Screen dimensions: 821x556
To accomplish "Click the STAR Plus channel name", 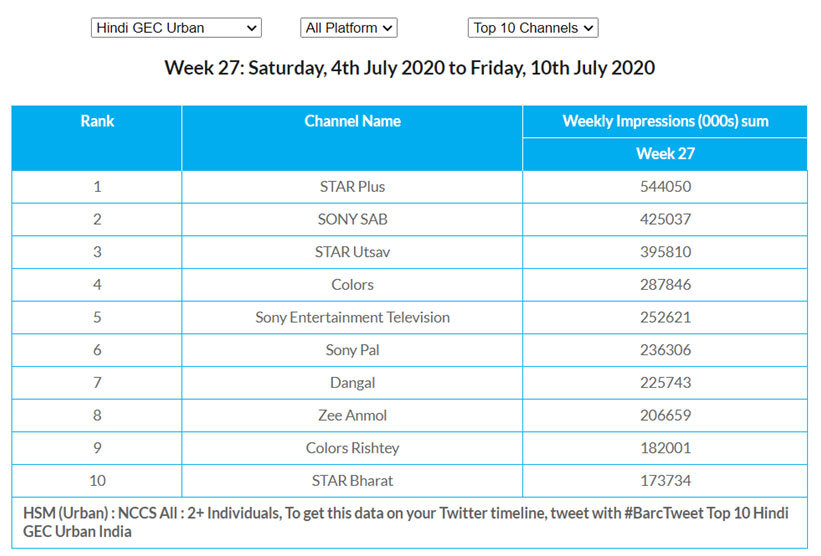I will [x=352, y=187].
